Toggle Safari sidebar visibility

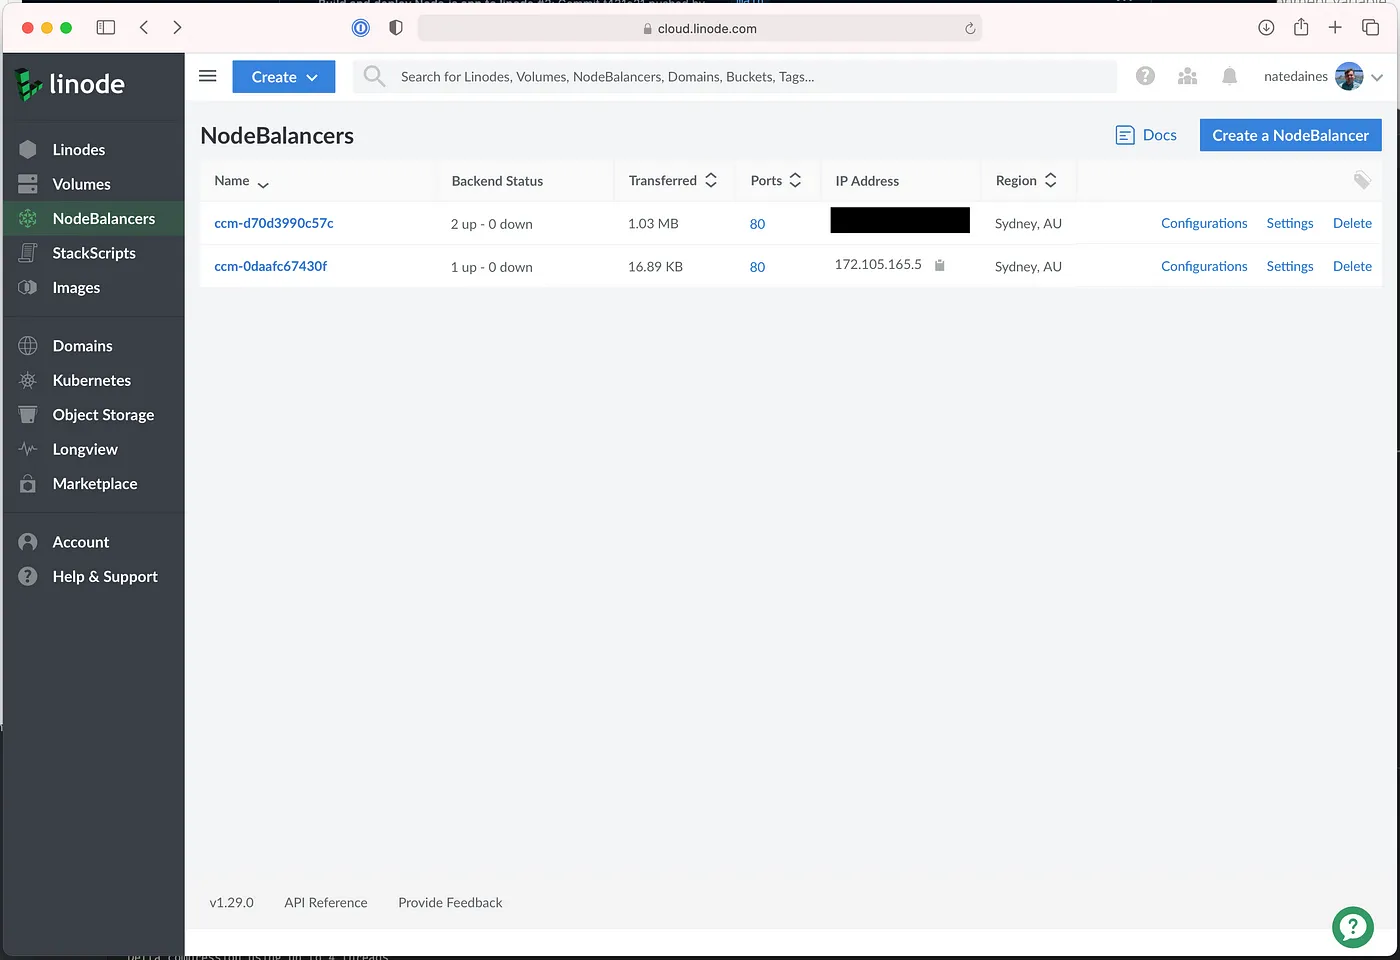(x=105, y=28)
